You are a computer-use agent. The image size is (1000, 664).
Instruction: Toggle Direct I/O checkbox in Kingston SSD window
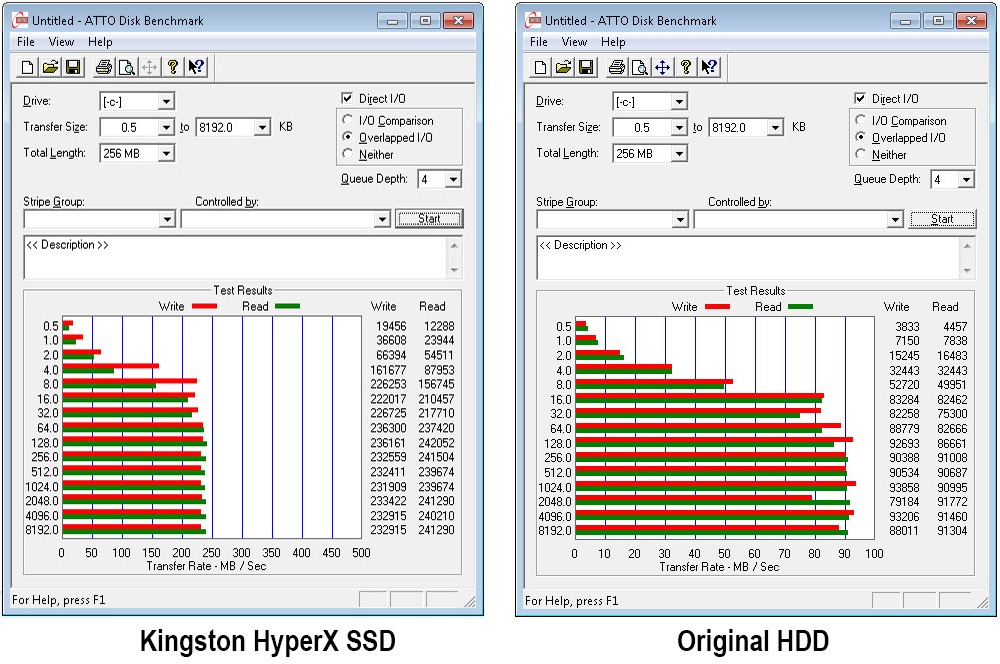point(347,98)
